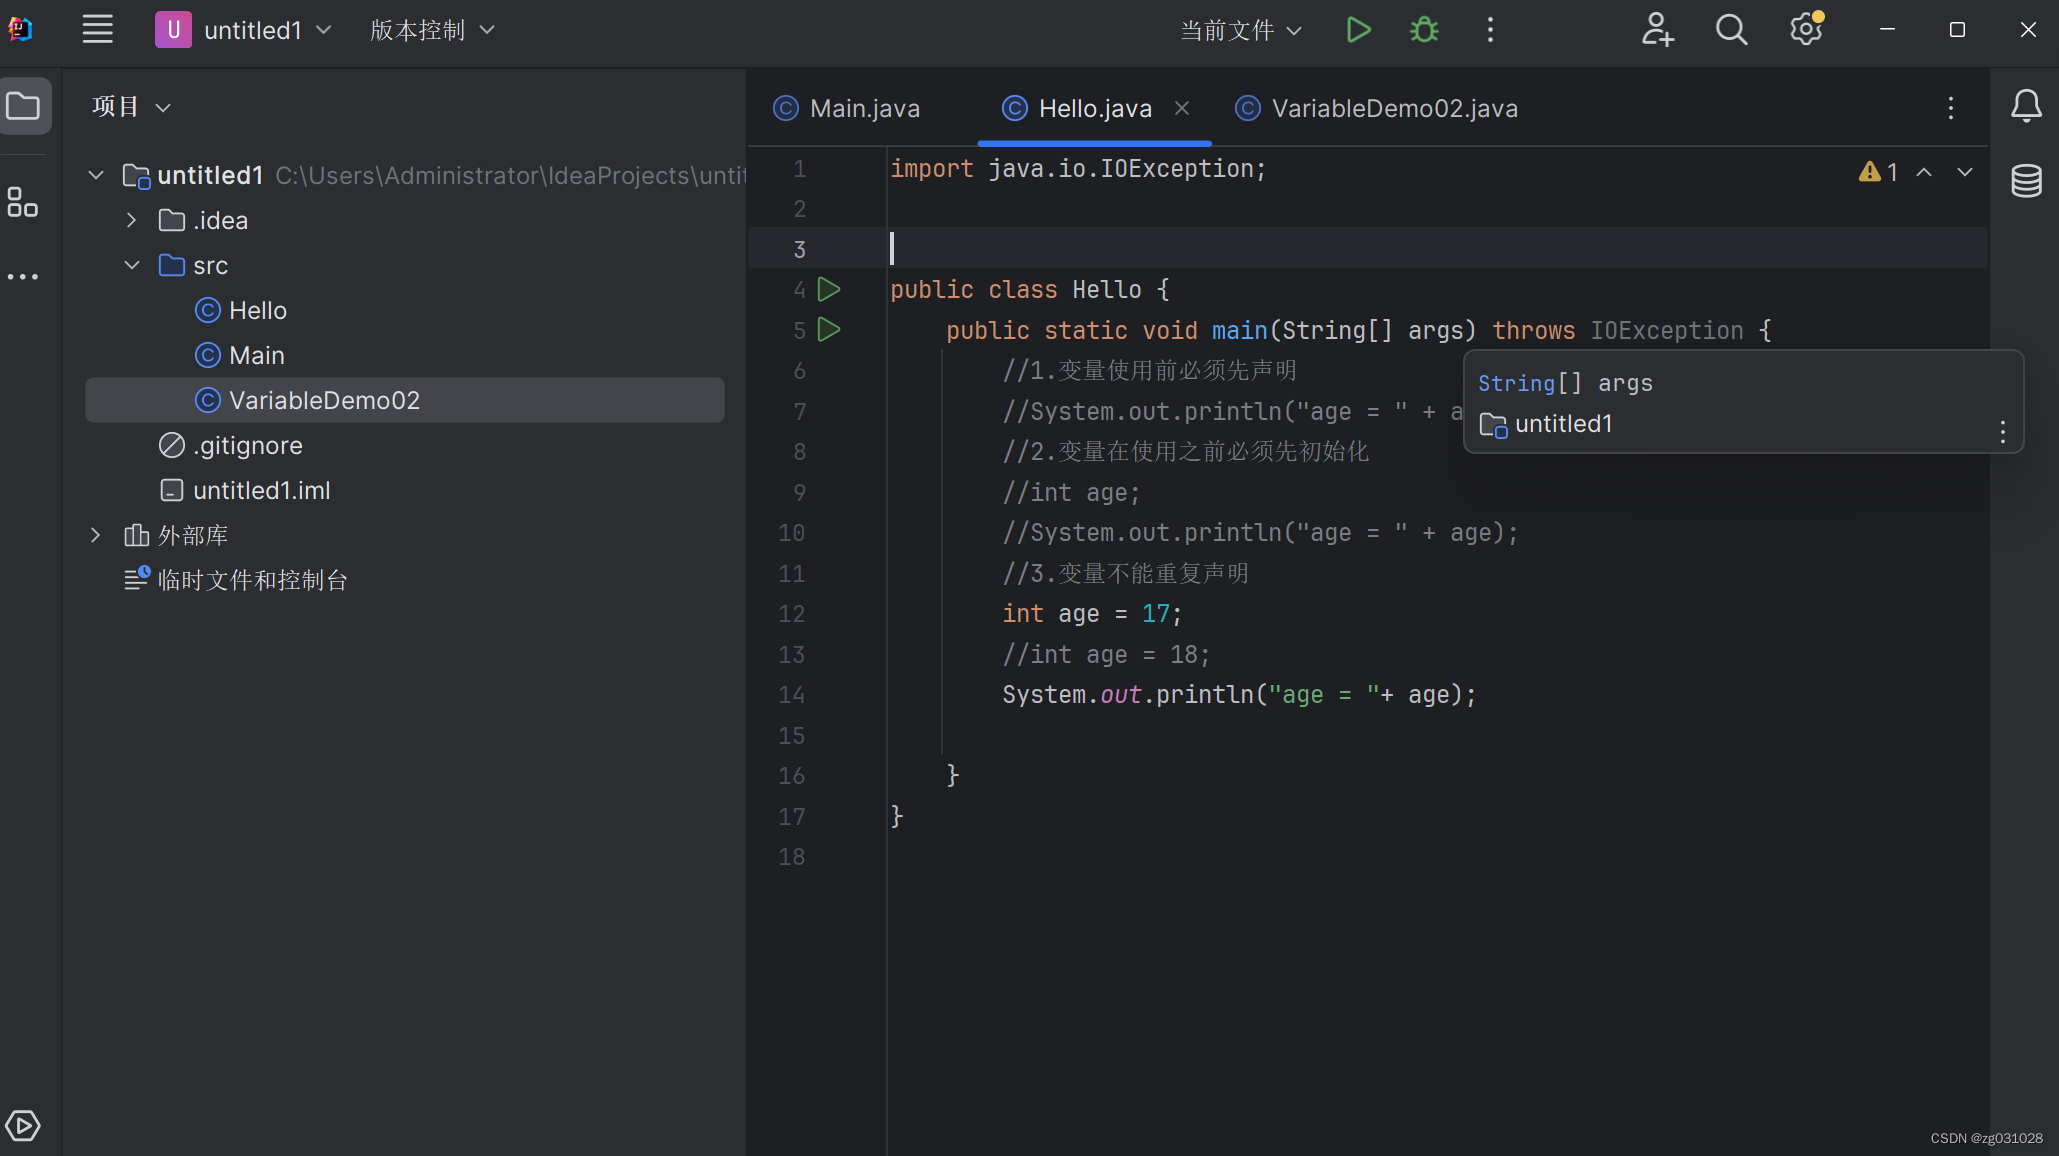The height and width of the screenshot is (1156, 2059).
Task: Collapse the src folder
Action: 131,265
